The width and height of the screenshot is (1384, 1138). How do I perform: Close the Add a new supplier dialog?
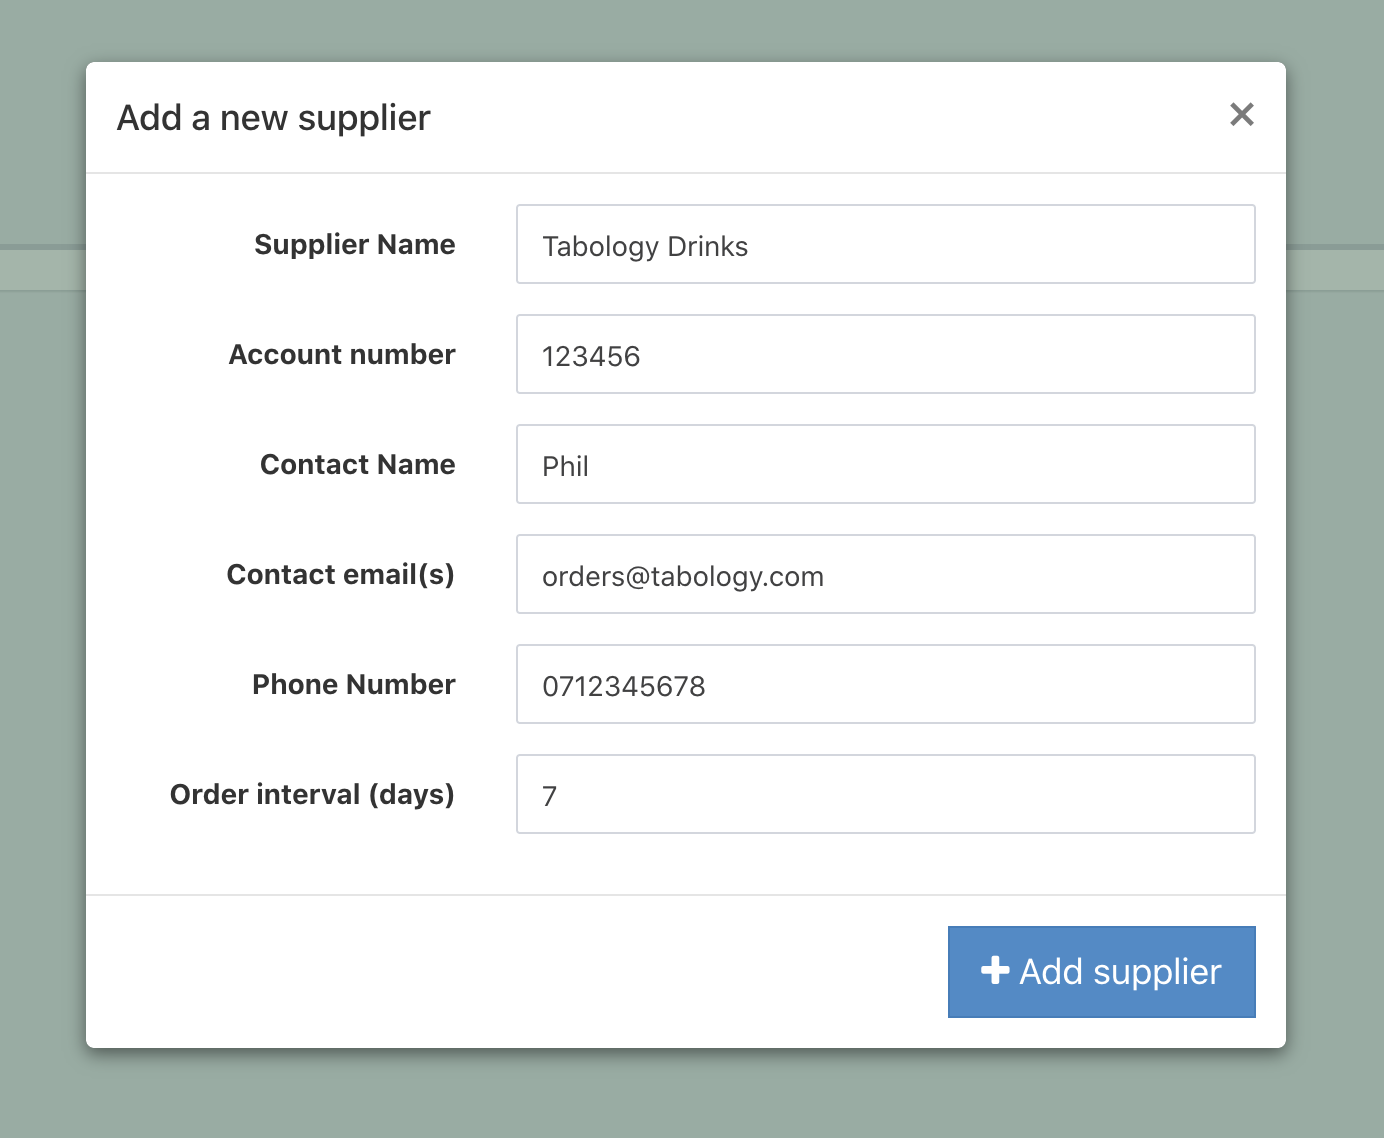1241,115
